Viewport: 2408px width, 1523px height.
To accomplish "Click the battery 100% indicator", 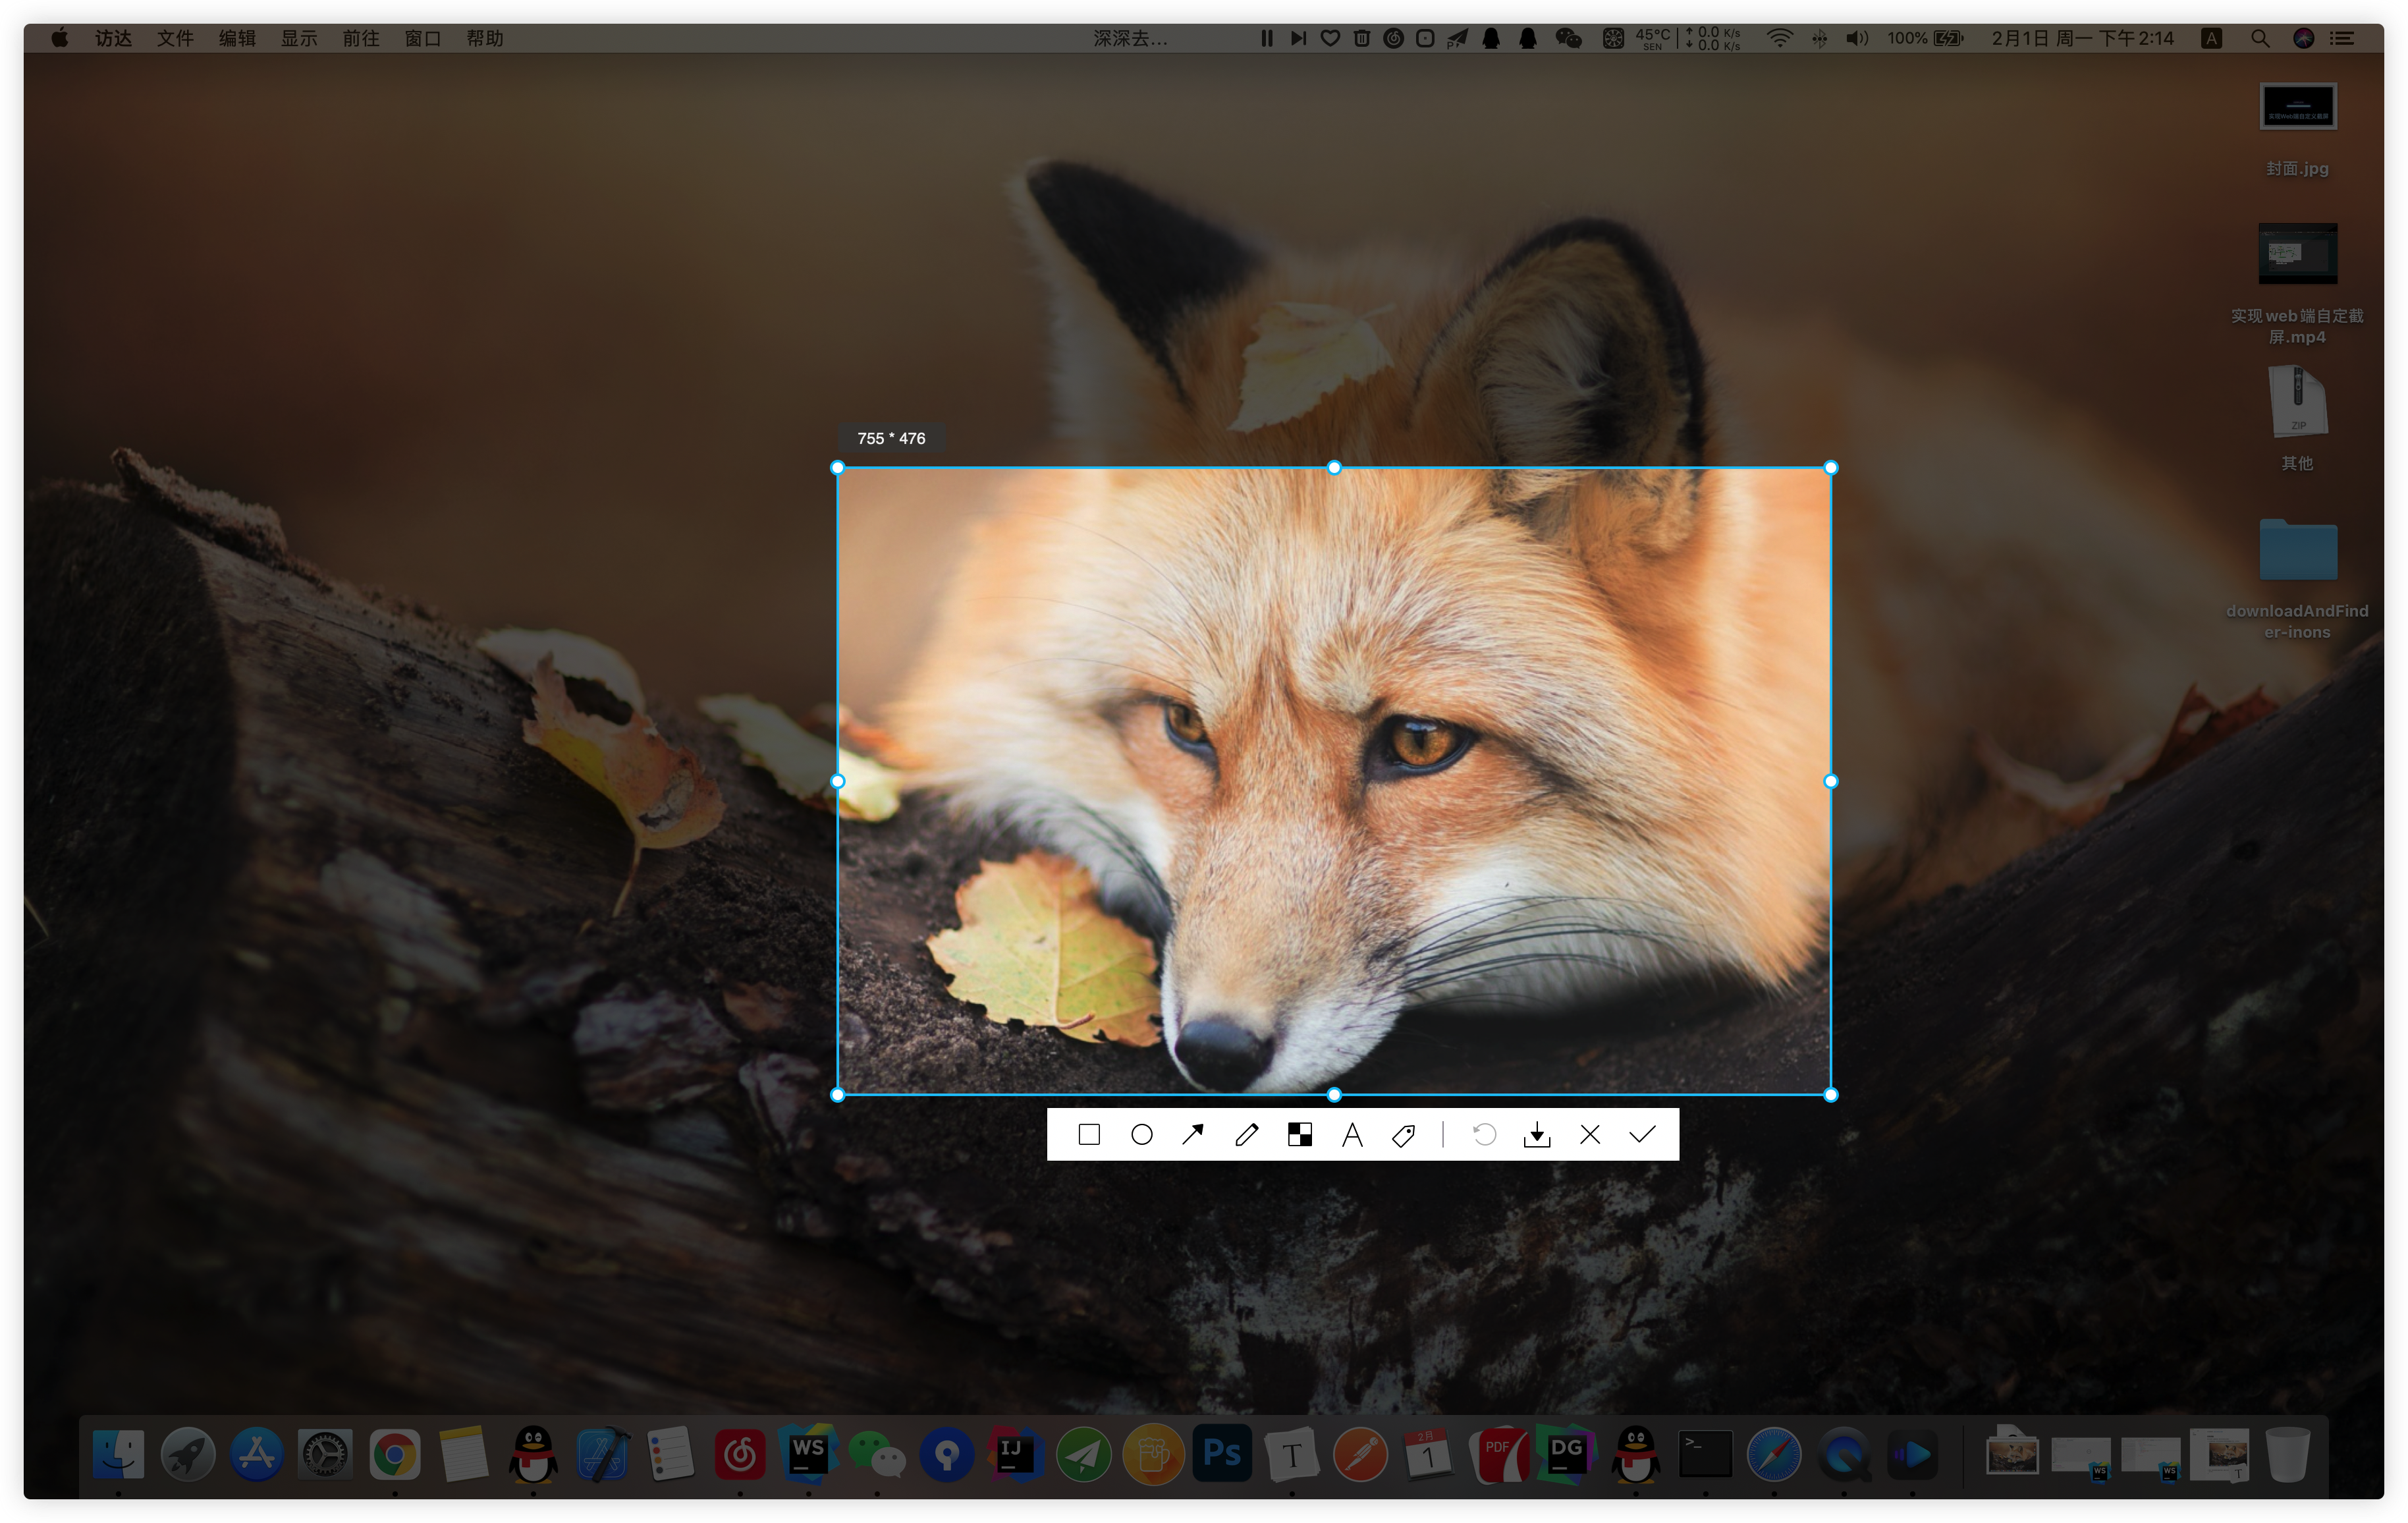I will pos(1925,38).
